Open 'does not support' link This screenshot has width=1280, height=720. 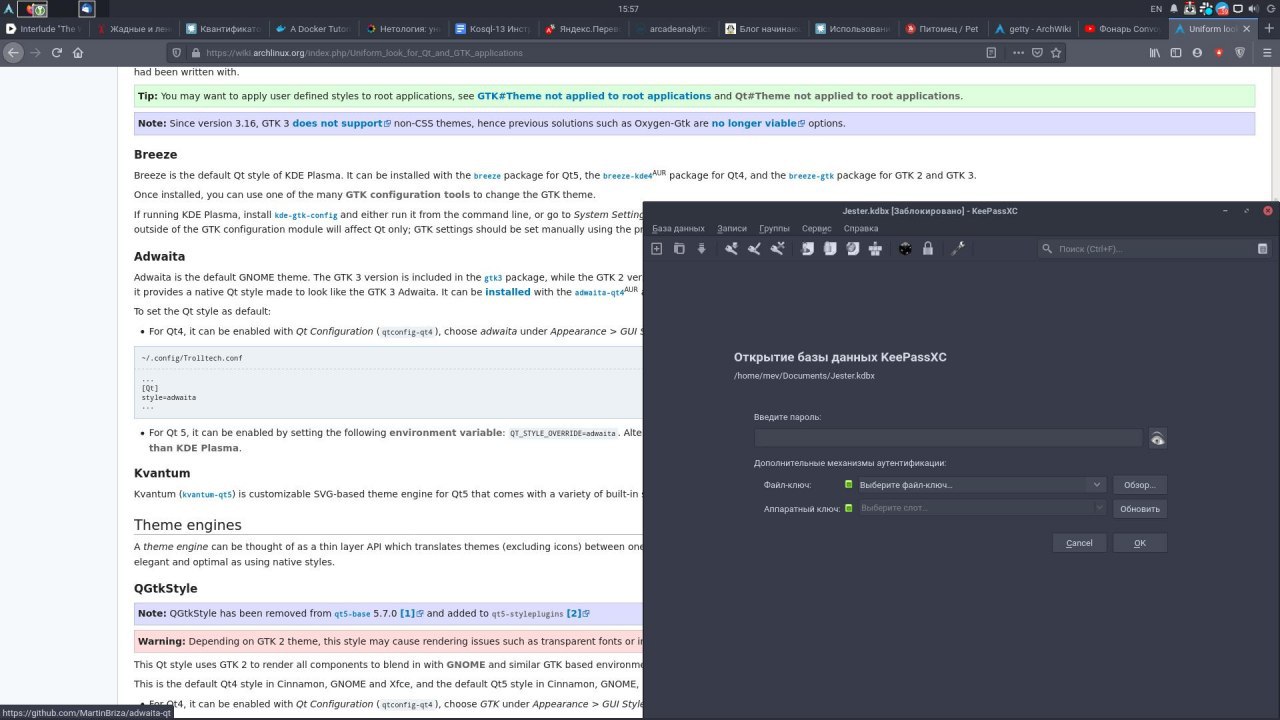[337, 123]
